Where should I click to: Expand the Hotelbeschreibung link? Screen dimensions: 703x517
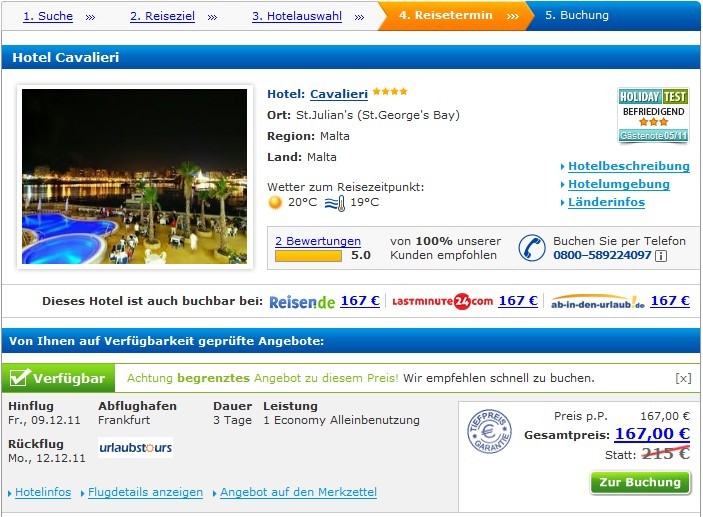[629, 166]
